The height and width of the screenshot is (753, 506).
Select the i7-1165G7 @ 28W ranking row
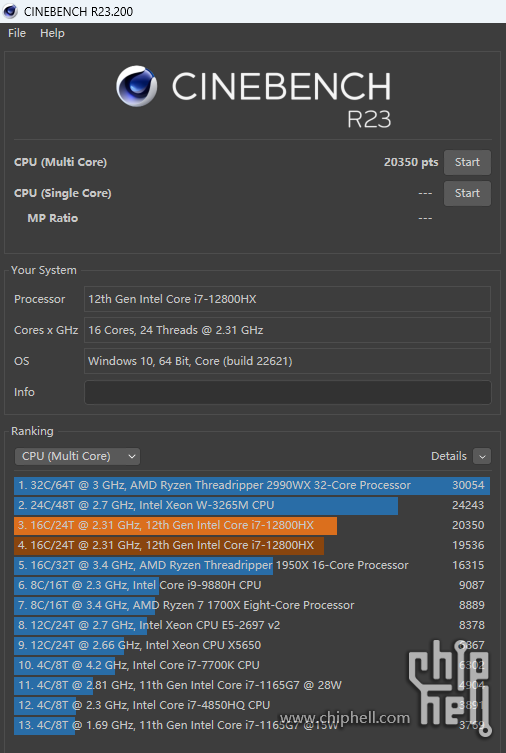(x=252, y=685)
